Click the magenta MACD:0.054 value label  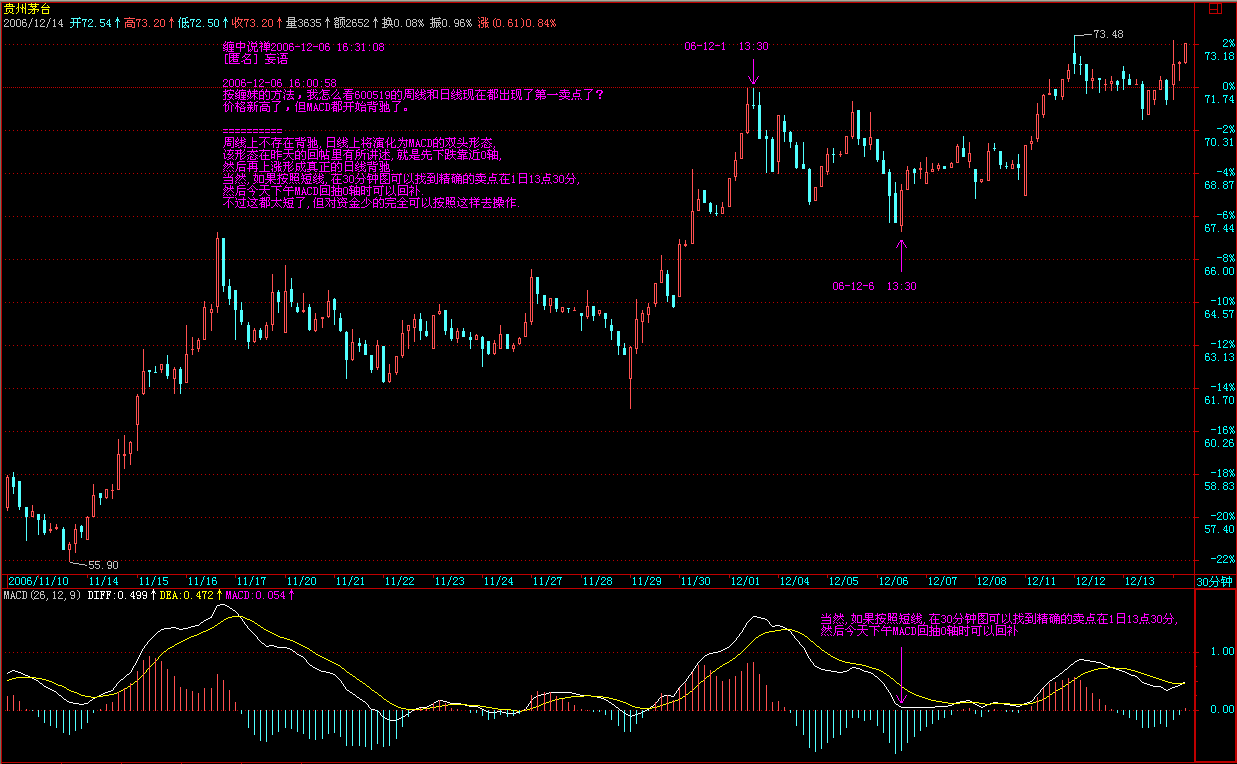tap(254, 595)
